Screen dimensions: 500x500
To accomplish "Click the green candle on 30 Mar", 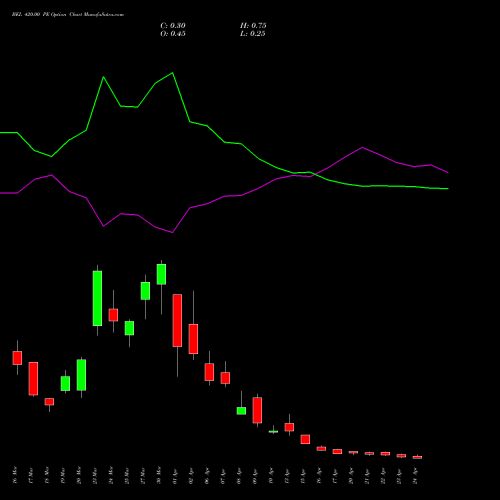I will pos(161,274).
